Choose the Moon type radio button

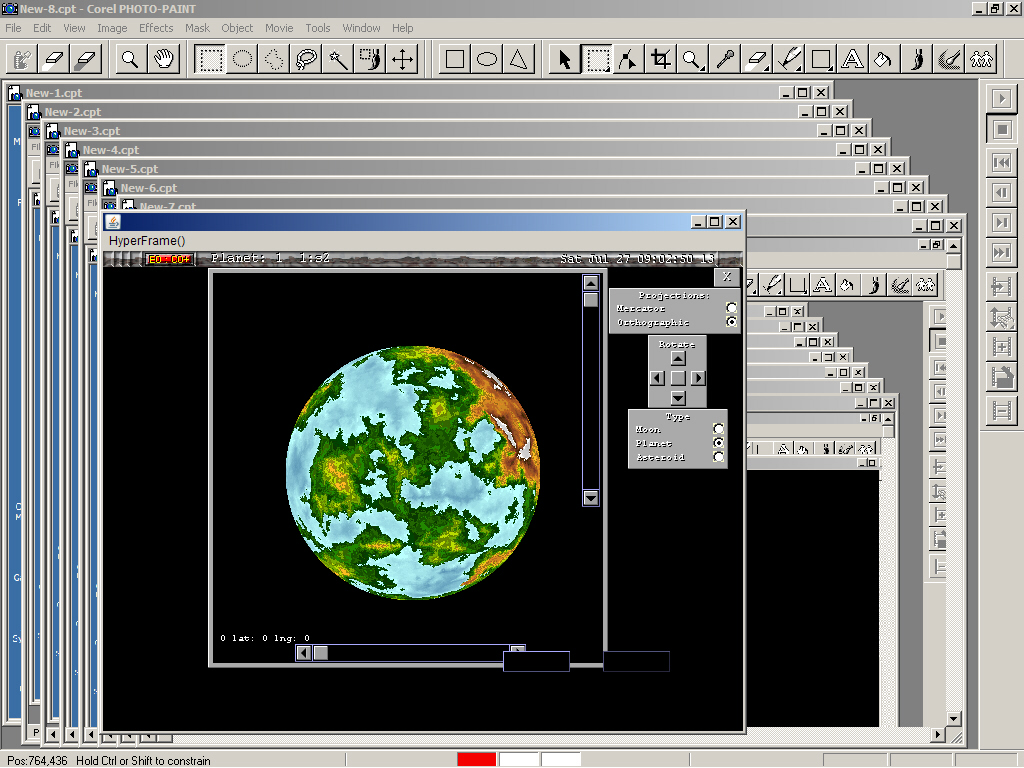click(x=718, y=430)
